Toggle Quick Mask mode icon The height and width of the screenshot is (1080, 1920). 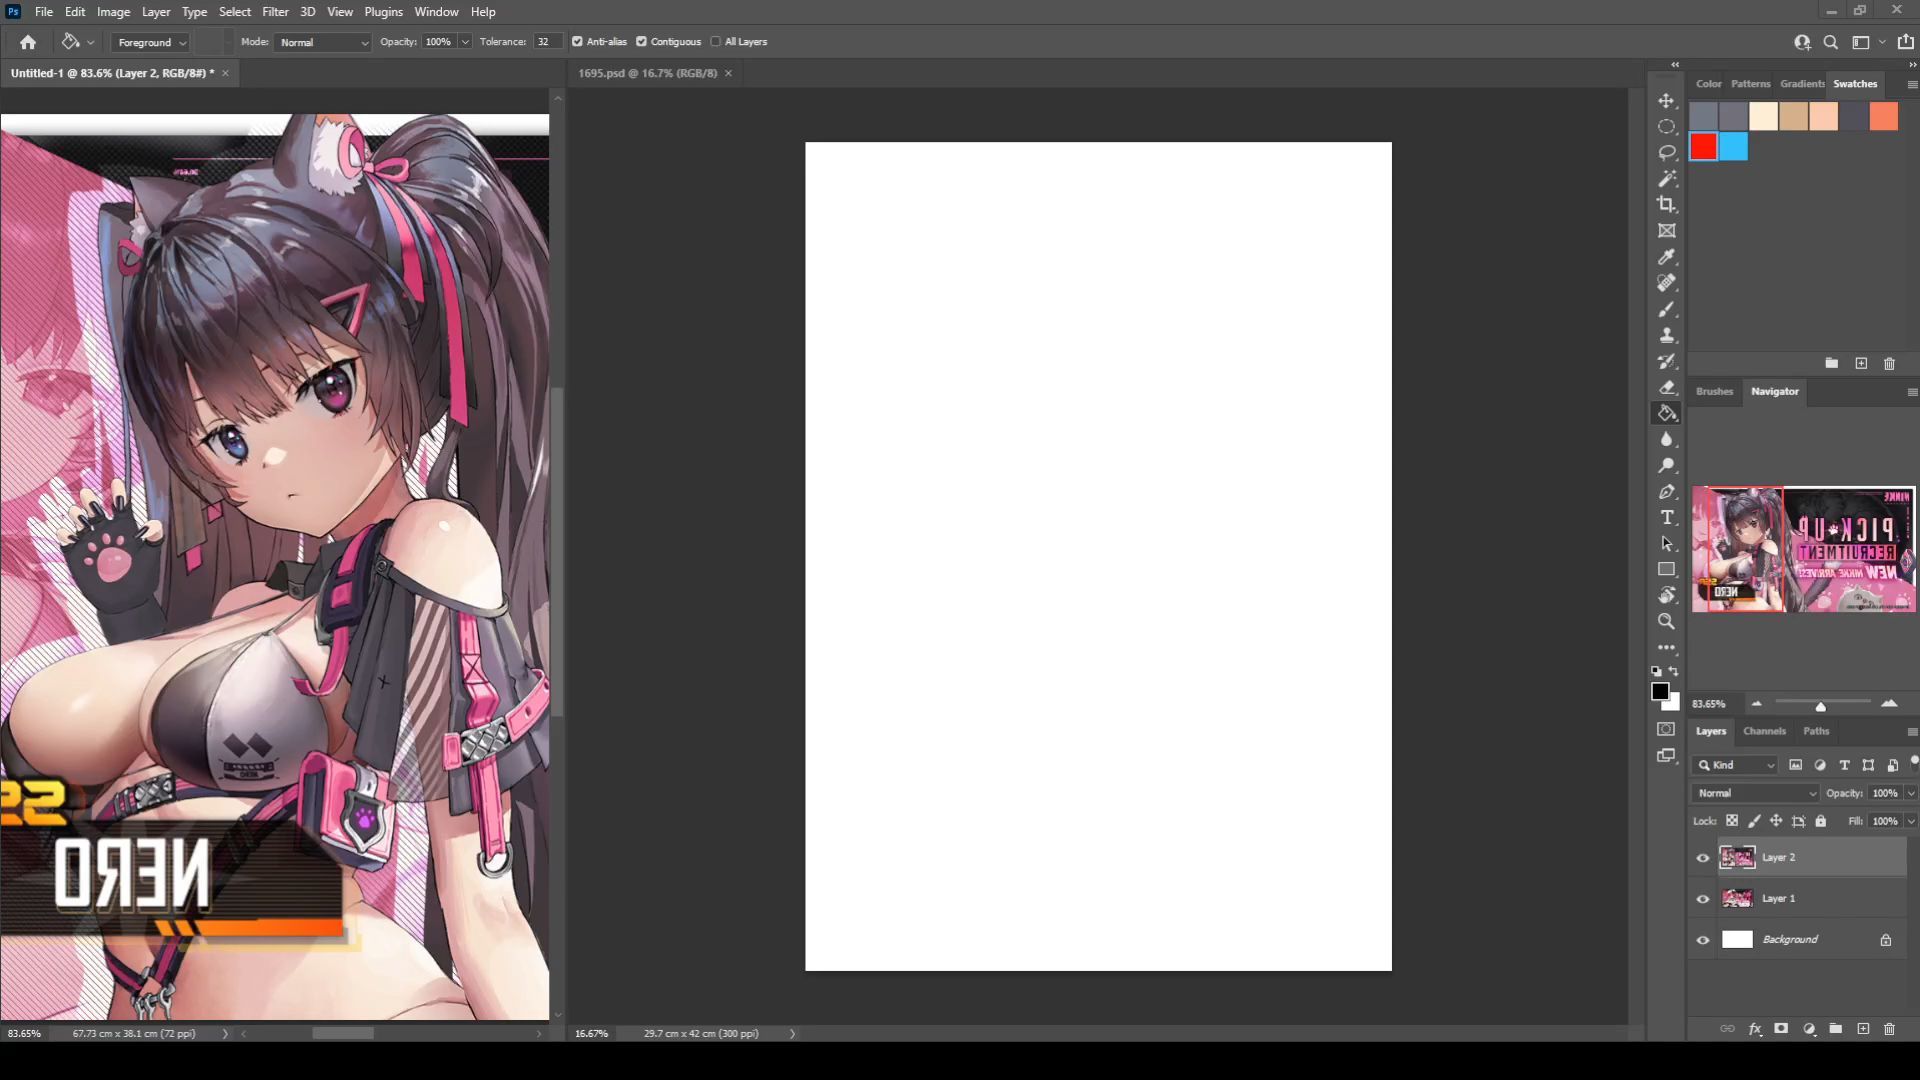(1666, 729)
